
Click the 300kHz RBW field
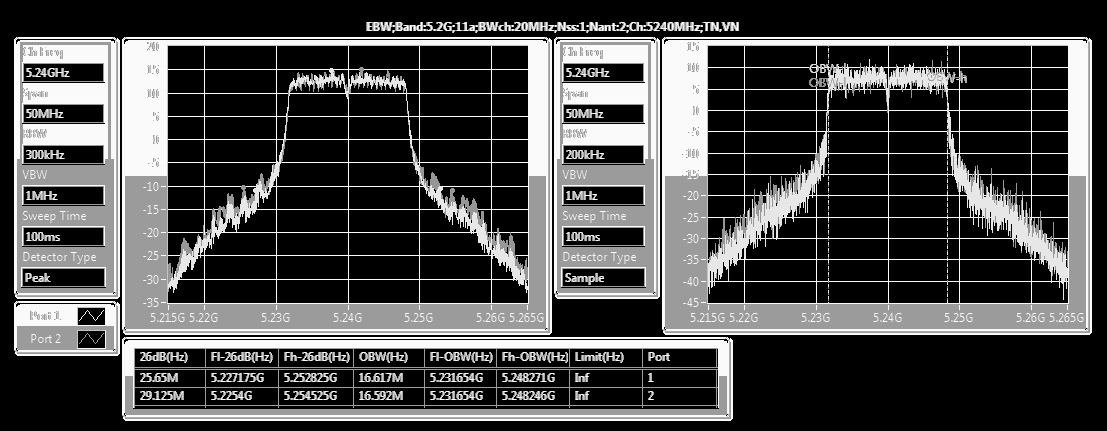pyautogui.click(x=63, y=155)
